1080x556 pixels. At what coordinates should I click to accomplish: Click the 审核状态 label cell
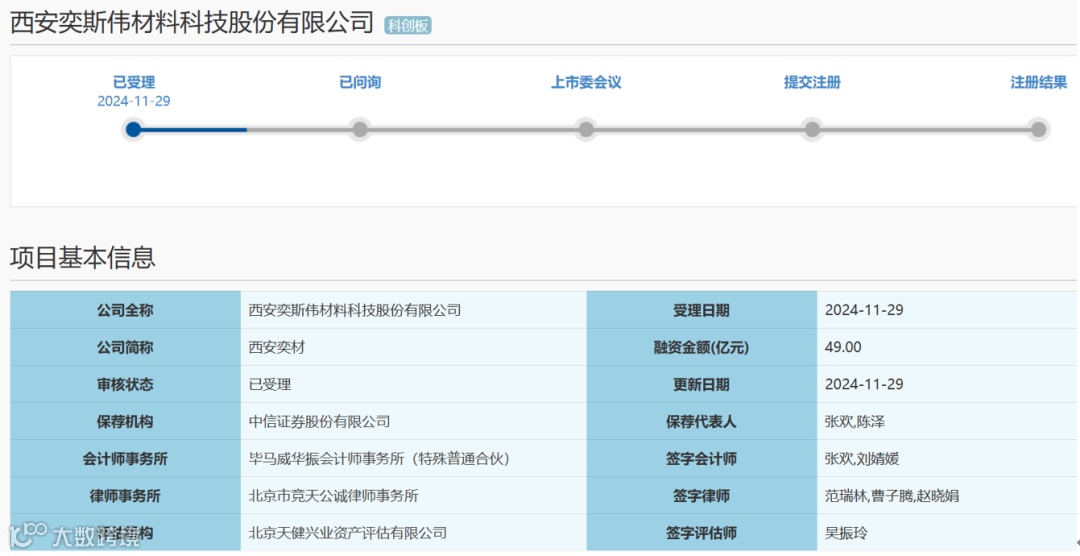coord(125,384)
